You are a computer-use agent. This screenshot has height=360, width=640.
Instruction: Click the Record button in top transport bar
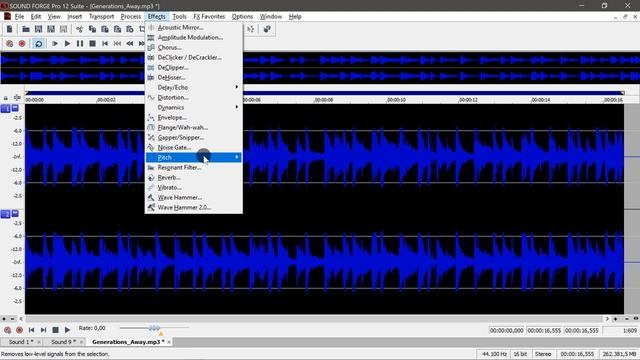click(22, 43)
